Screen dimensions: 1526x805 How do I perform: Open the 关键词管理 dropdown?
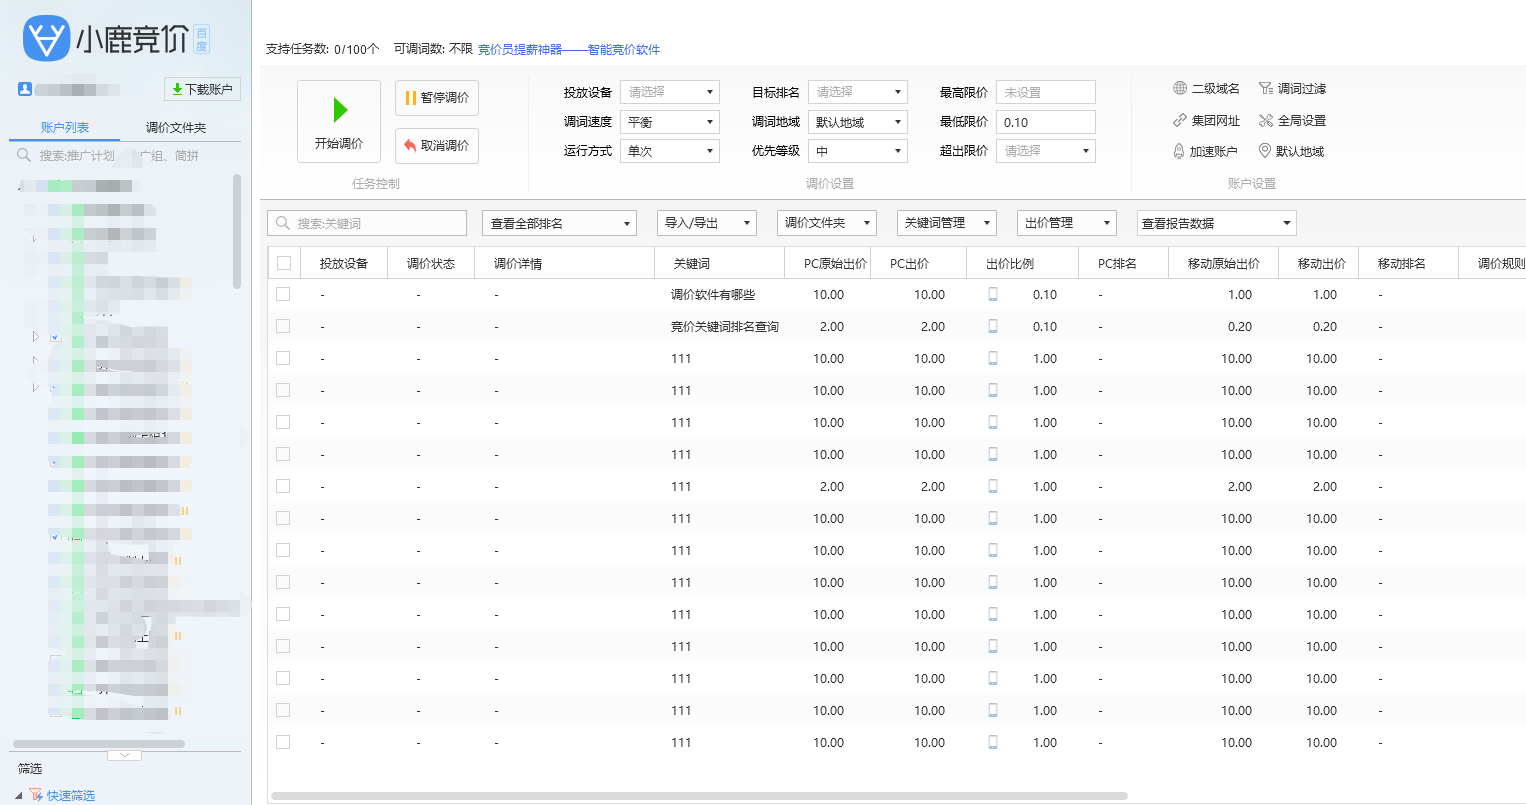(x=947, y=223)
